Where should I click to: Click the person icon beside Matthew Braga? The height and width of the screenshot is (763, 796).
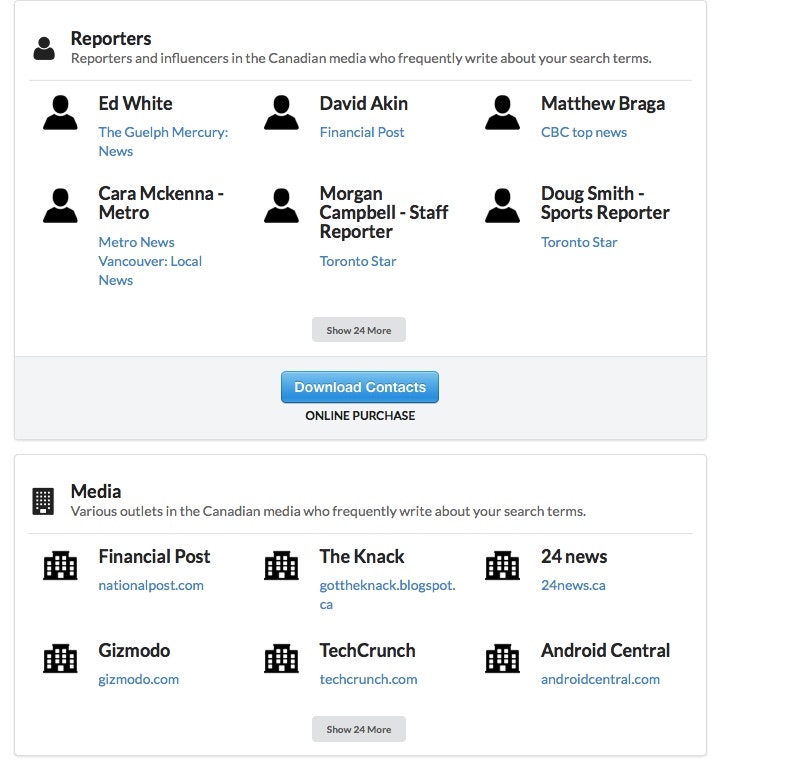point(503,113)
